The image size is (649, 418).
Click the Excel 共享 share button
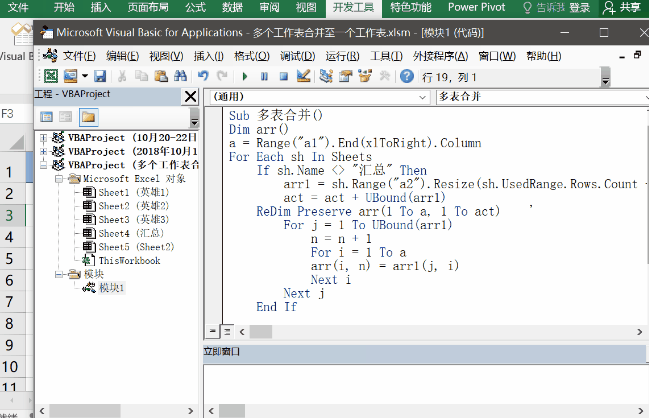pyautogui.click(x=622, y=7)
